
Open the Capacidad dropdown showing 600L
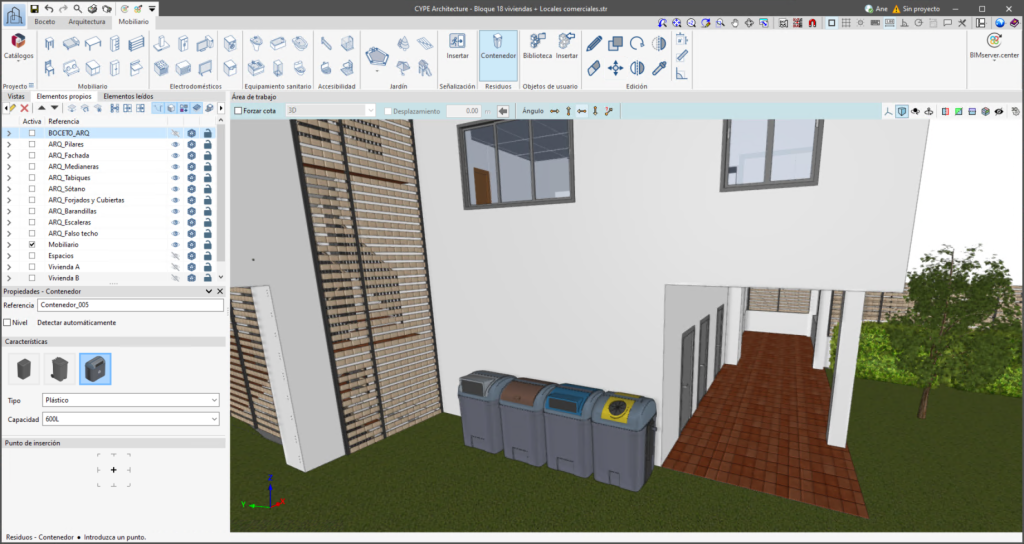coord(128,419)
